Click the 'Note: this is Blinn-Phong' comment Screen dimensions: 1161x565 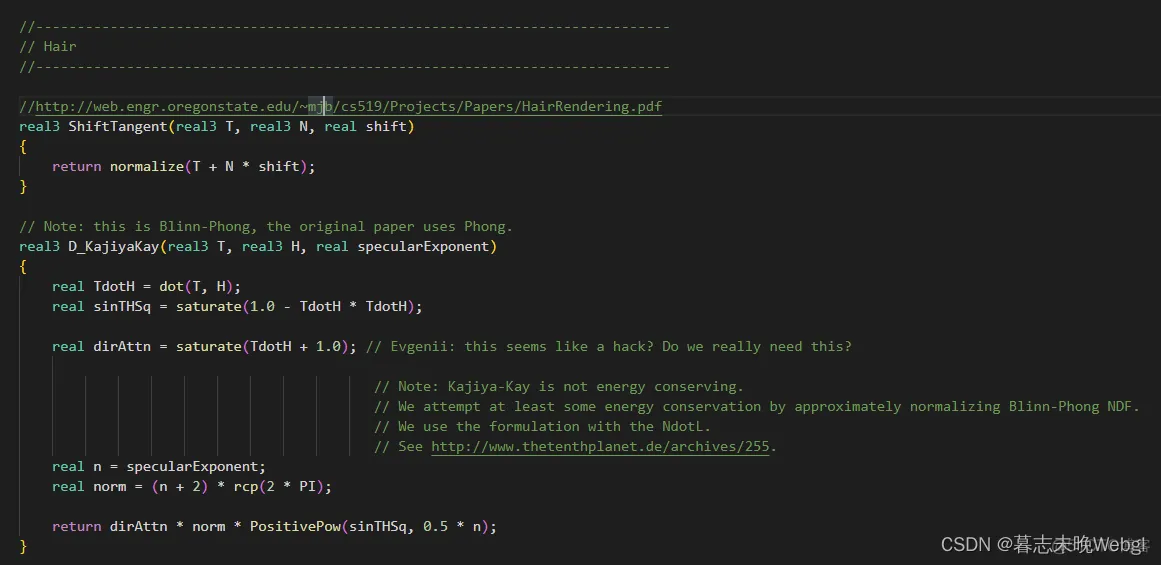tap(266, 227)
